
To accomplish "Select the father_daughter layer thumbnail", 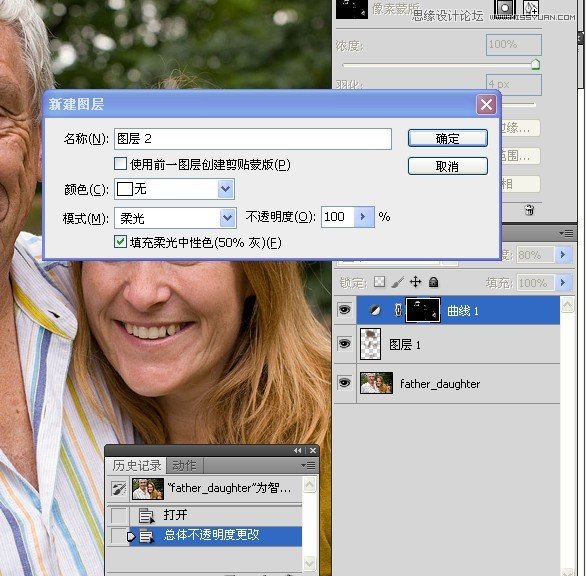I will click(376, 383).
